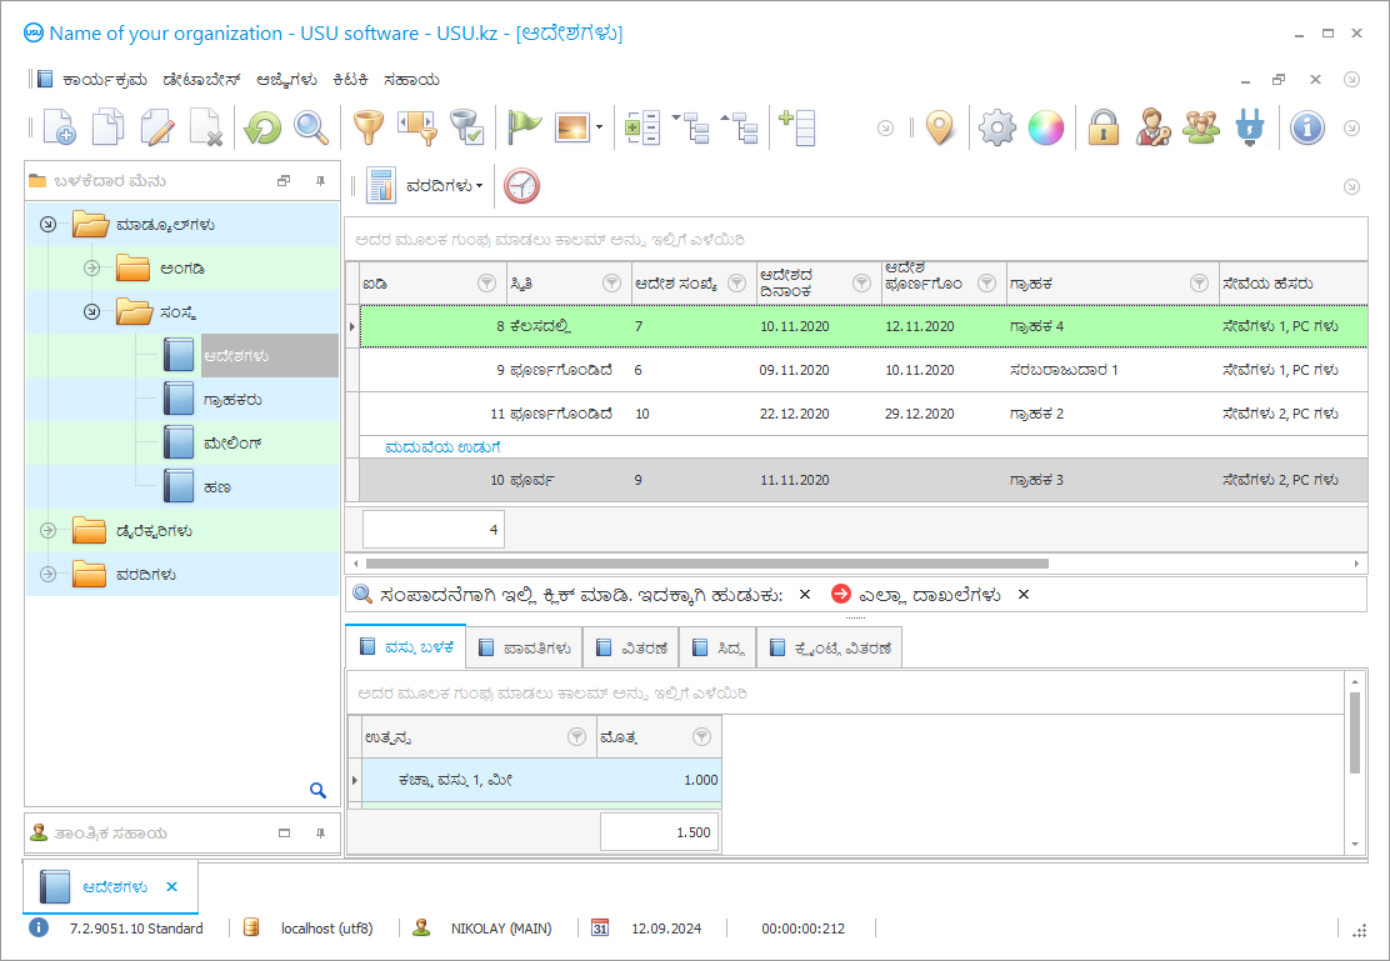Switch to the ಪಾವತಿಗಳು tab
The width and height of the screenshot is (1390, 961).
[x=525, y=648]
